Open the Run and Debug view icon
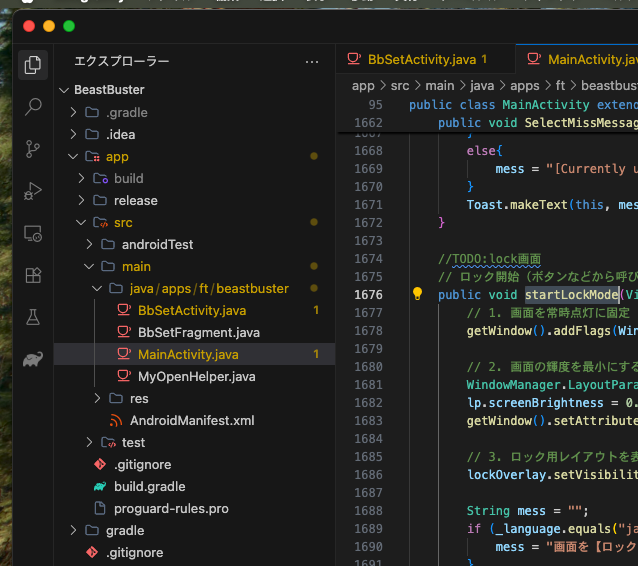This screenshot has width=638, height=566. coord(33,191)
